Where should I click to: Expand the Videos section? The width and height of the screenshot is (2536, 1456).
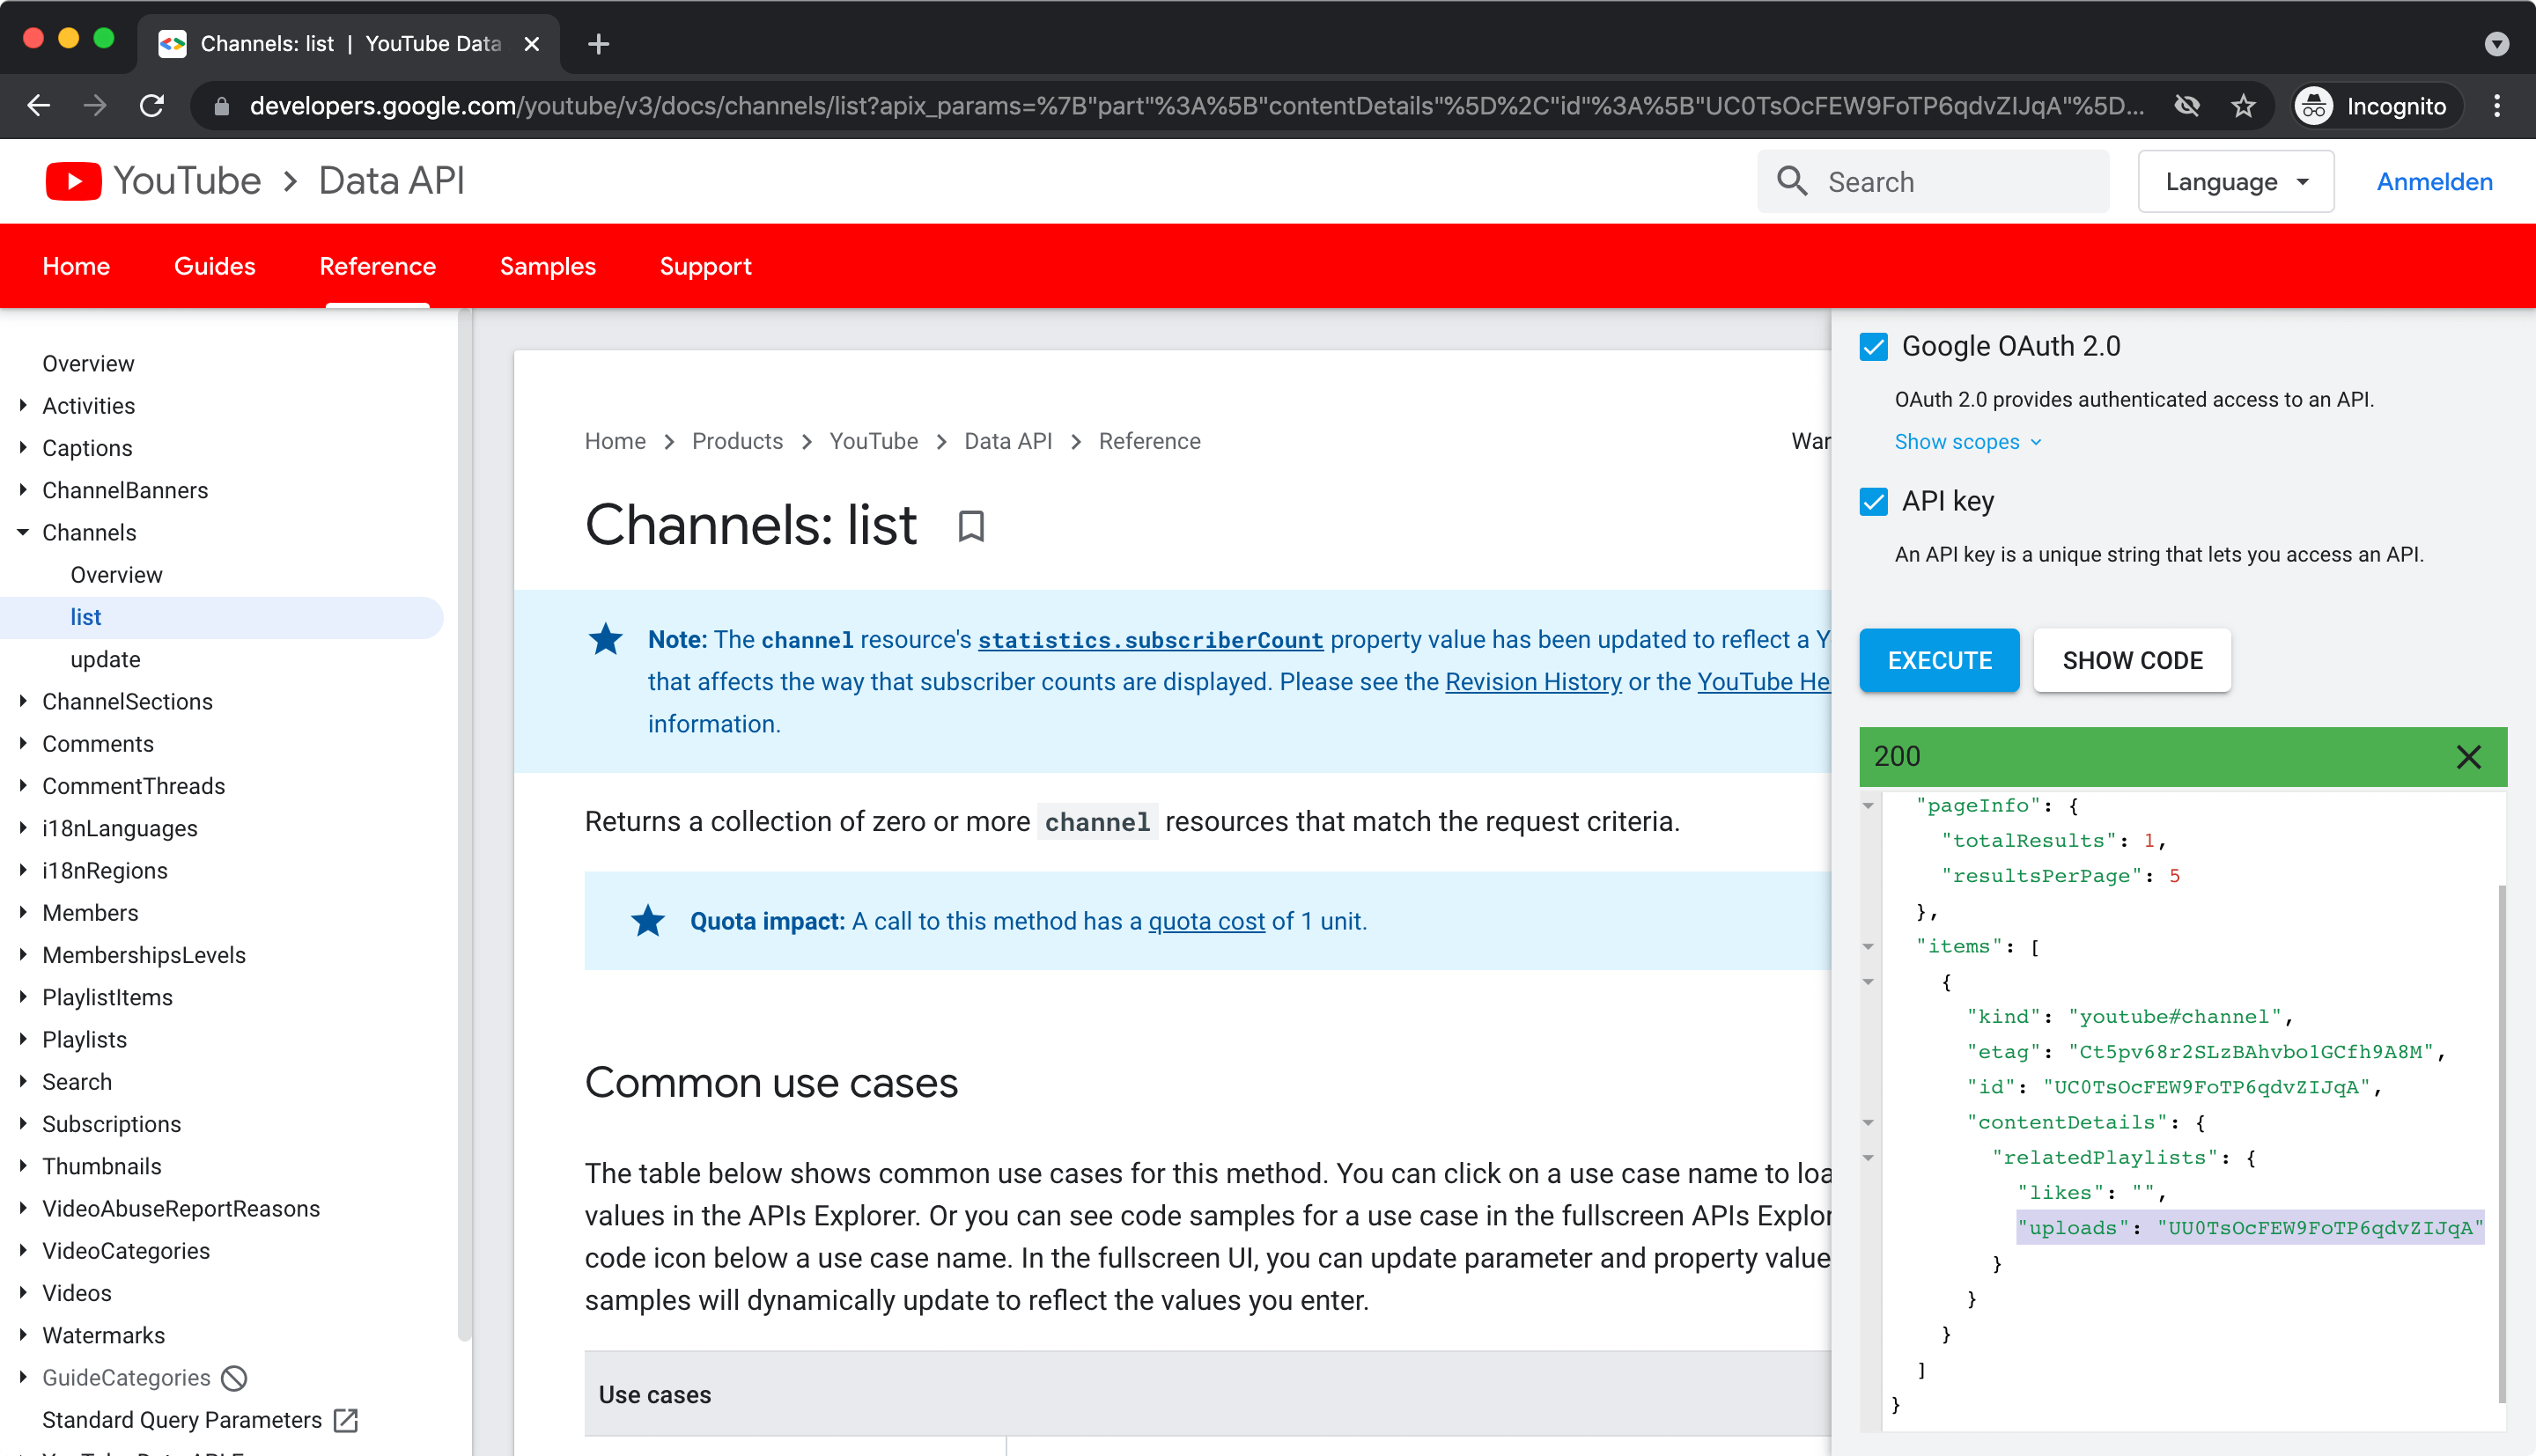[23, 1293]
